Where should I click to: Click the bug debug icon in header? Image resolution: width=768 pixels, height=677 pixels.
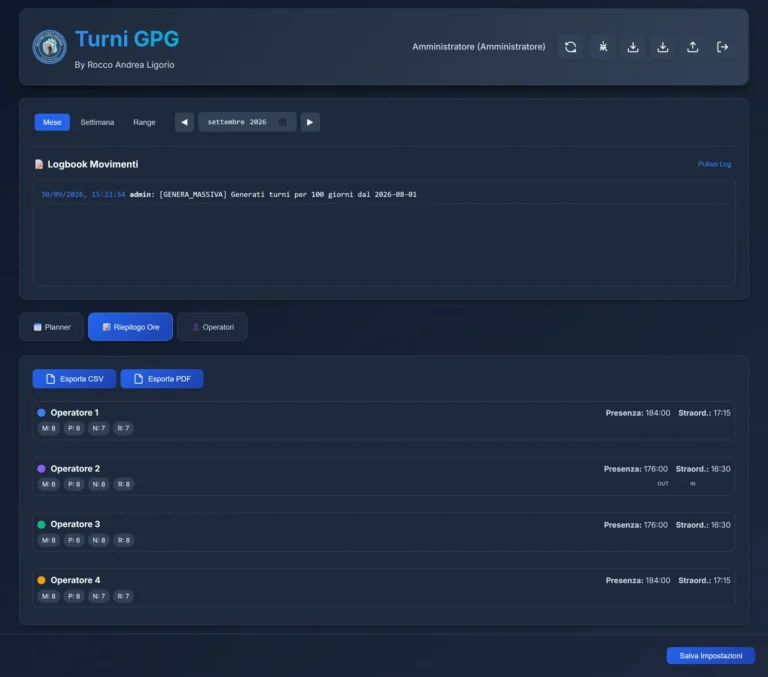(603, 47)
